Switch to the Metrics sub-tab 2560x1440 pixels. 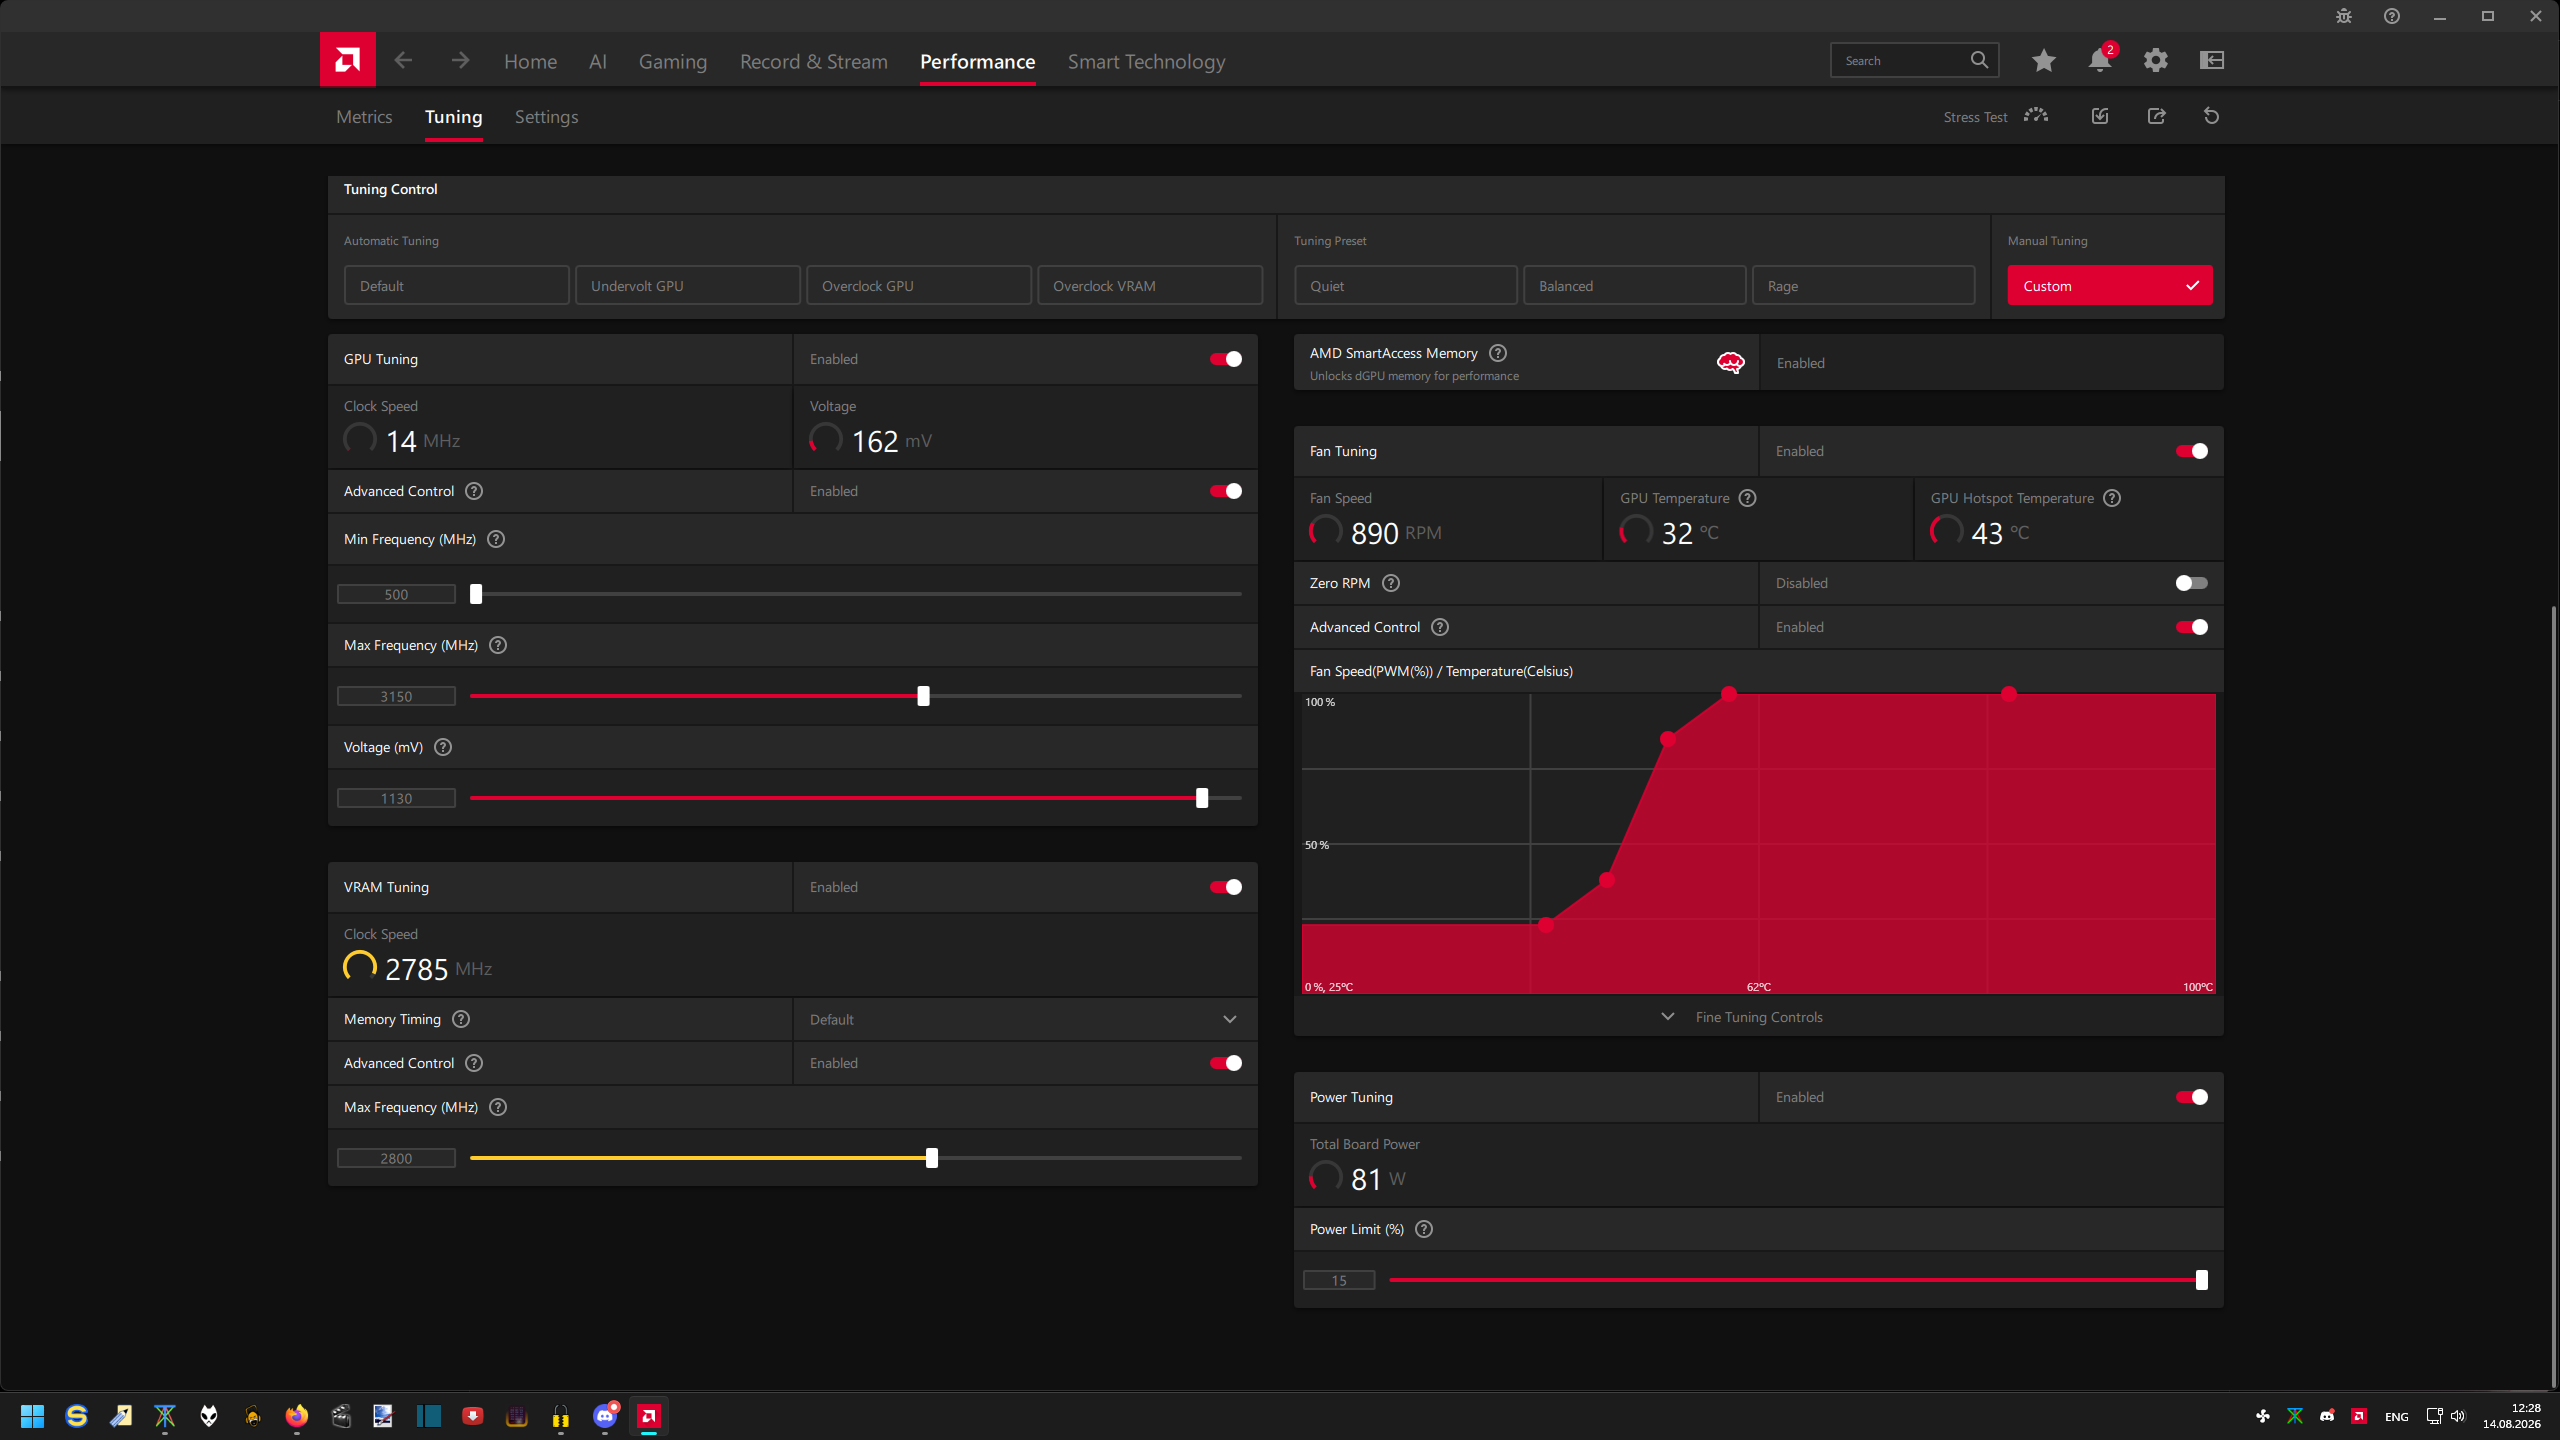pos(364,117)
